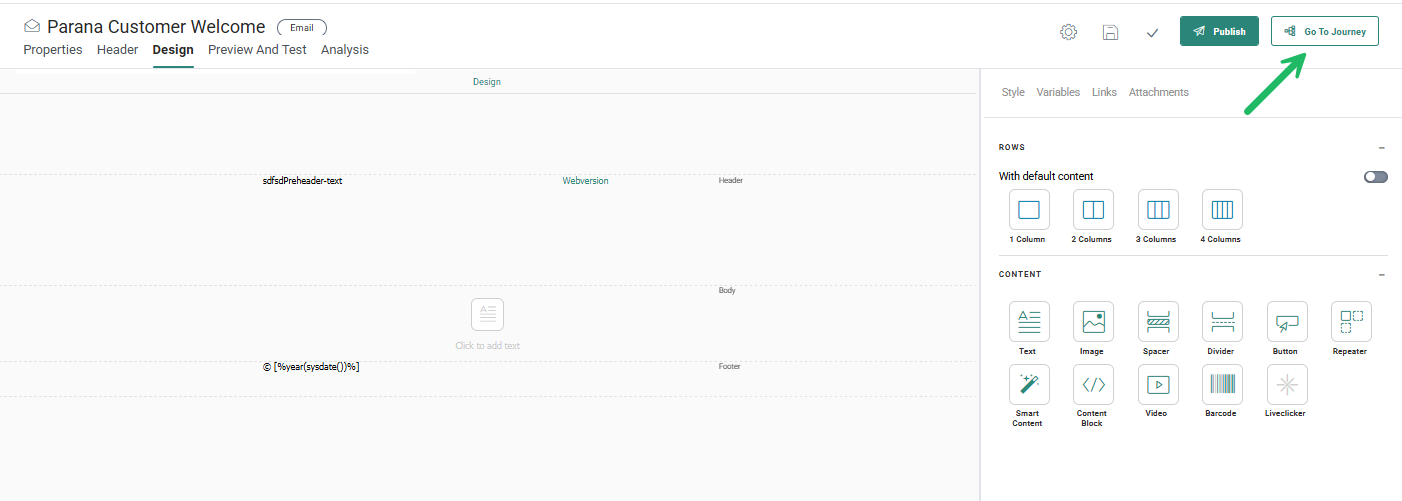The image size is (1402, 501).
Task: Click the Publish button
Action: pos(1219,31)
